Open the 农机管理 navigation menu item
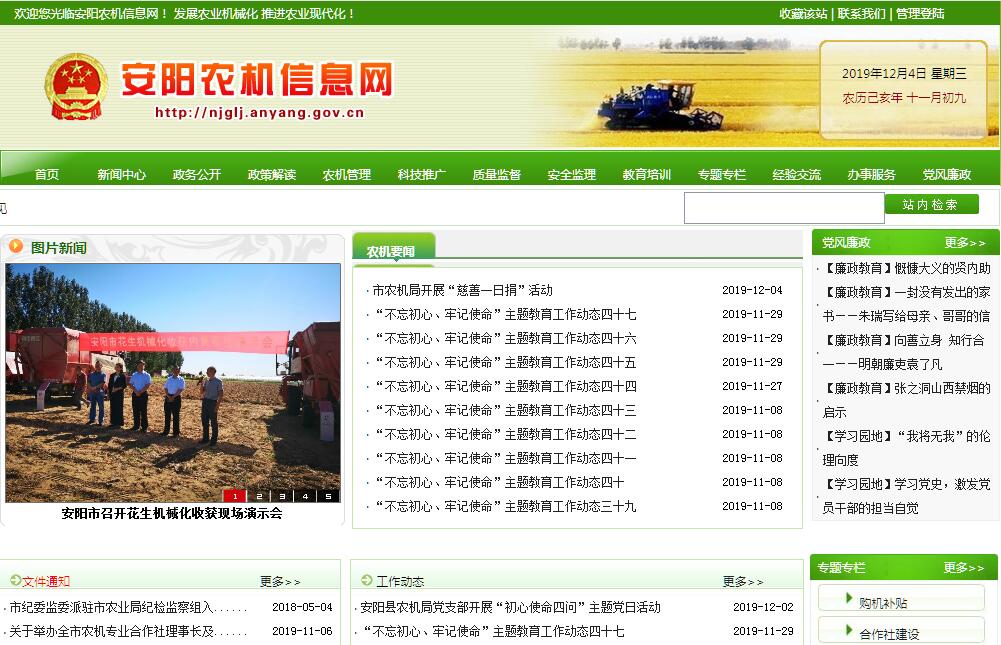Image resolution: width=1001 pixels, height=645 pixels. 346,174
